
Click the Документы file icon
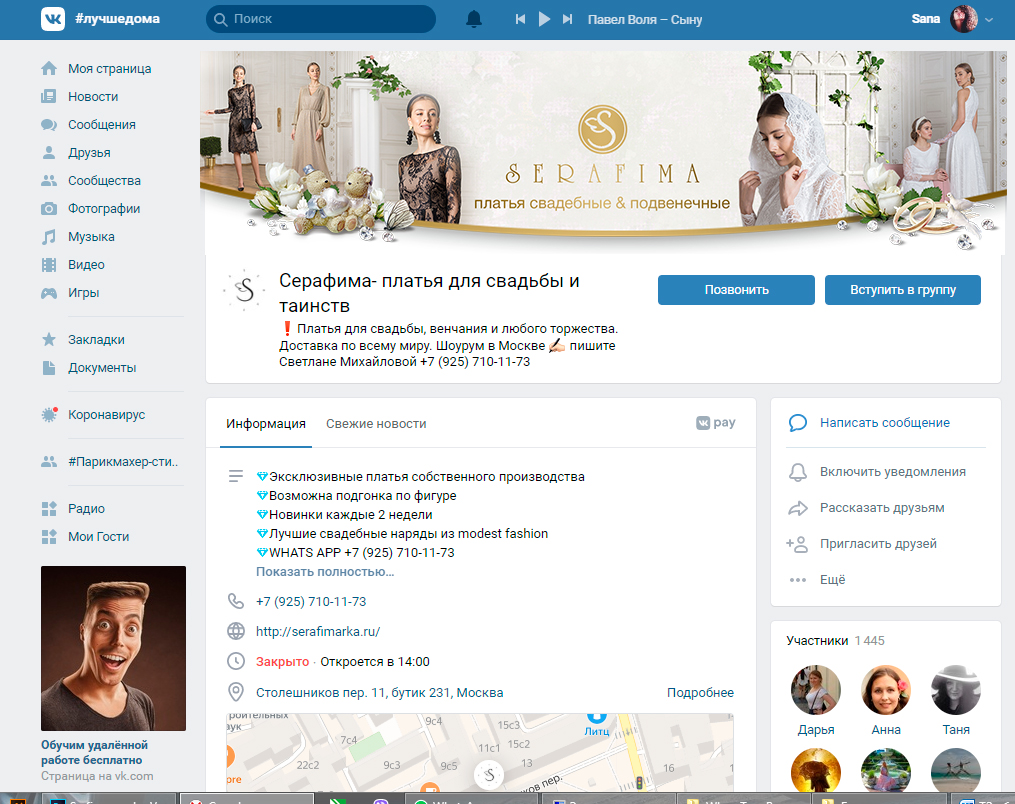pos(49,368)
